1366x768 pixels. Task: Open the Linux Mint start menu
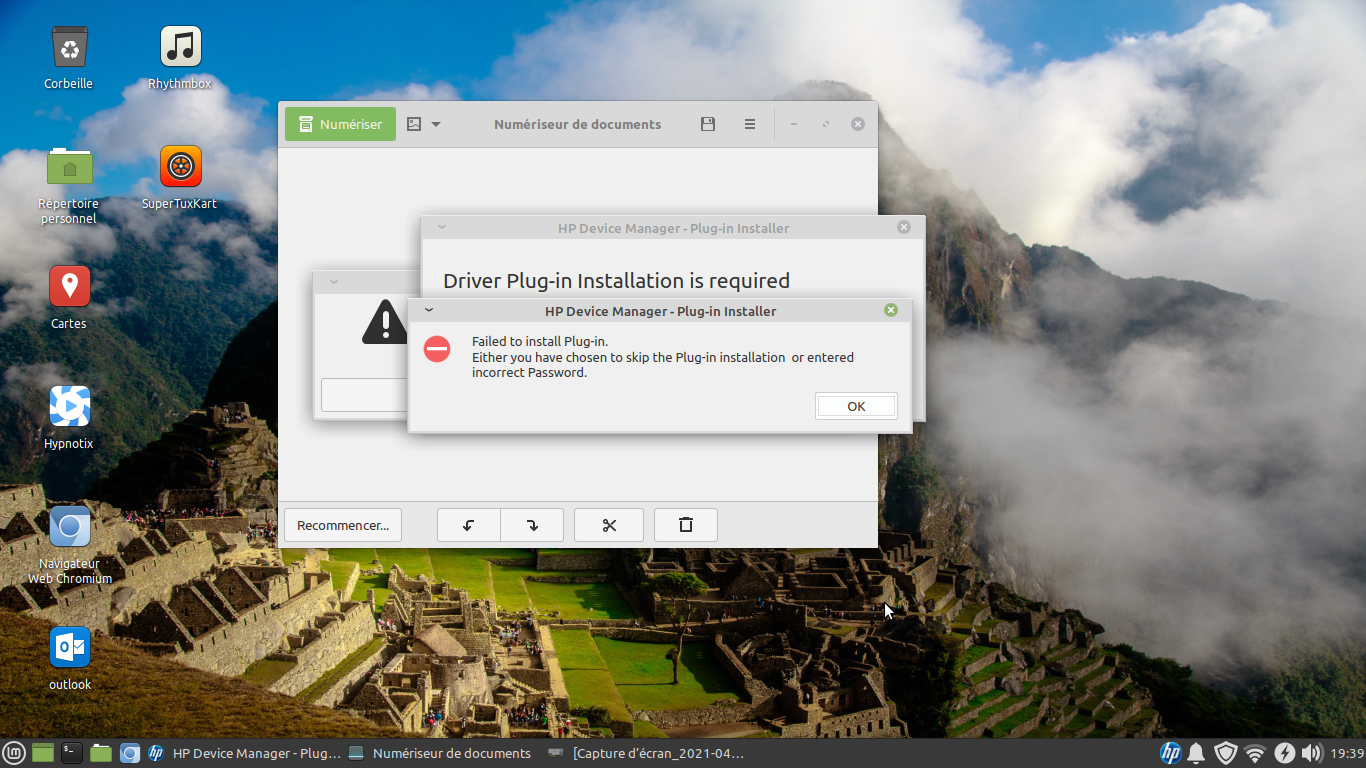tap(14, 753)
